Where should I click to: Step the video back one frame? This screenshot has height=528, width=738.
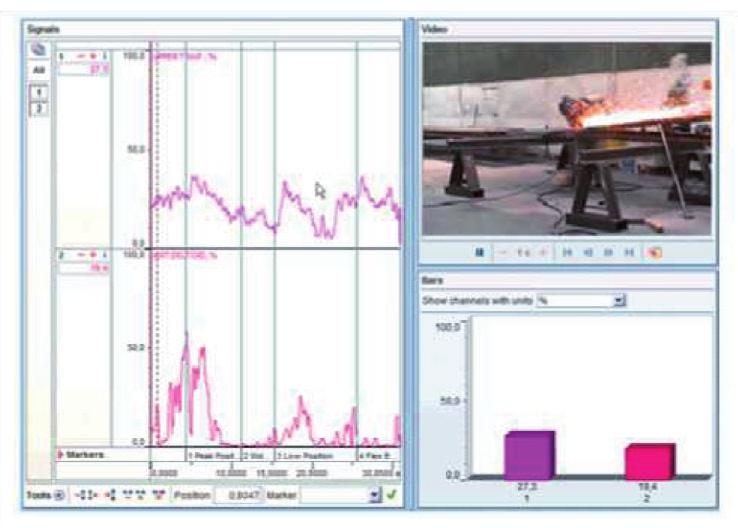(588, 253)
